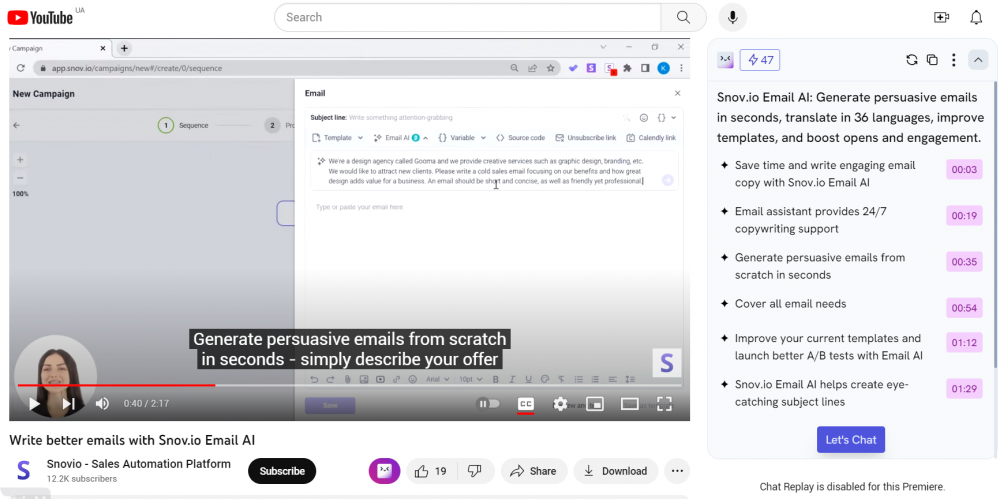This screenshot has width=1000, height=499.
Task: Open the YouTube home logo
Action: (40, 17)
